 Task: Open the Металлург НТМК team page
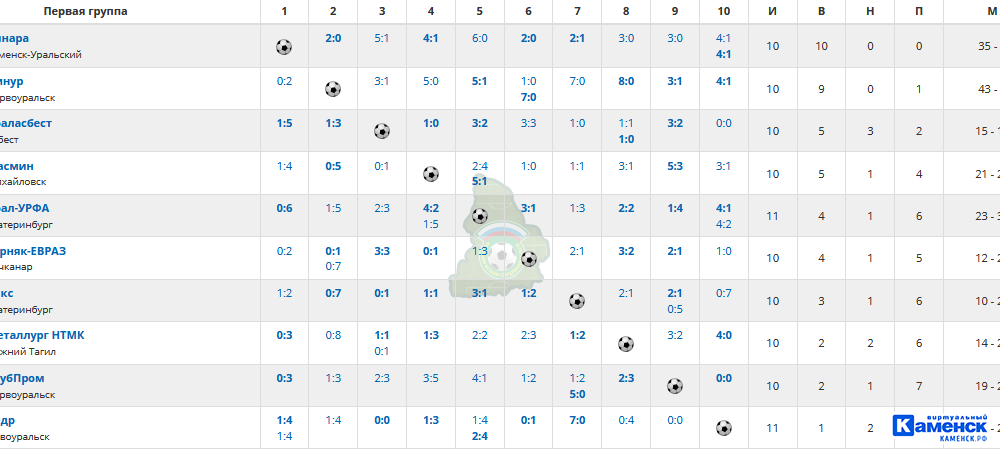pyautogui.click(x=42, y=335)
